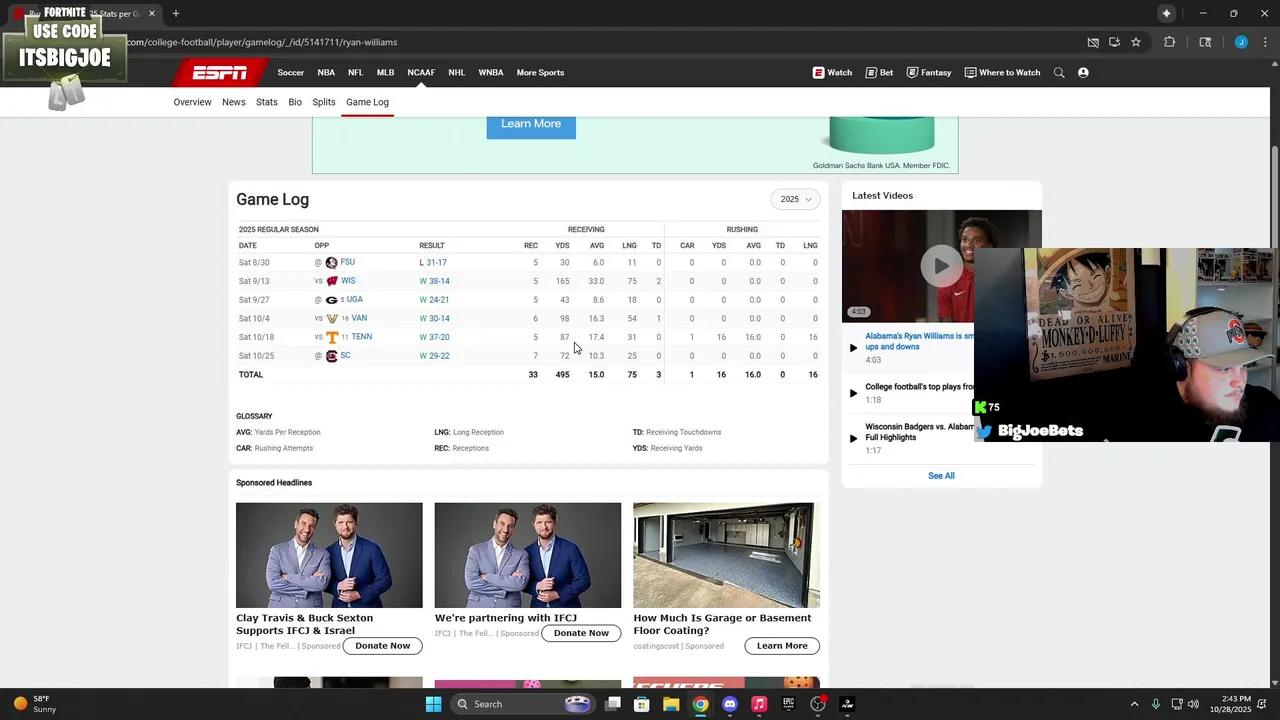Click the microphone icon in system tray
This screenshot has height=720, width=1280.
point(1156,704)
